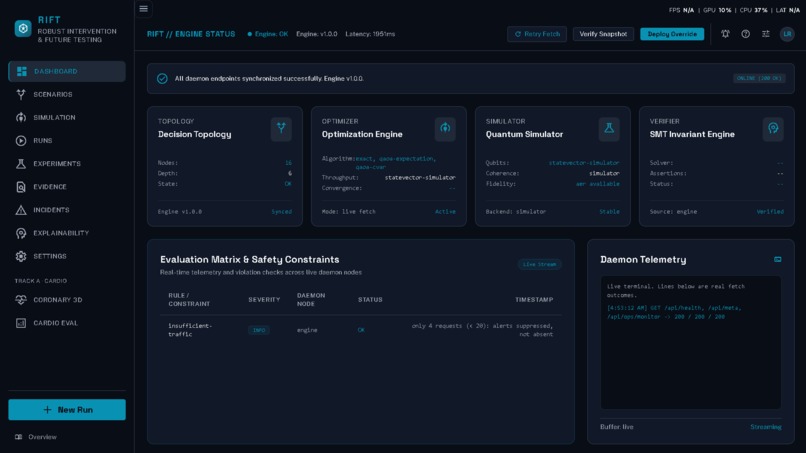The width and height of the screenshot is (806, 453).
Task: Click the Live Stream badge
Action: pyautogui.click(x=539, y=264)
